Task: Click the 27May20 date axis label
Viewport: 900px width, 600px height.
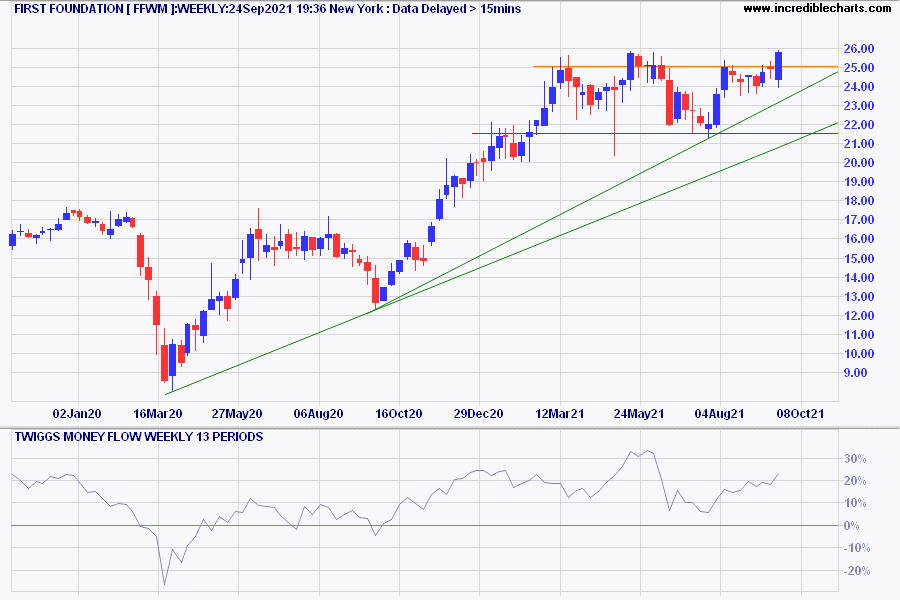Action: click(x=237, y=414)
